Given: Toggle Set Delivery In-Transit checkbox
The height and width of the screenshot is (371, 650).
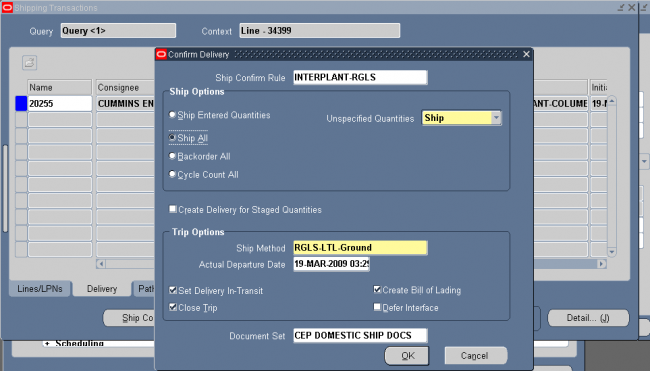Looking at the screenshot, I should pos(173,290).
